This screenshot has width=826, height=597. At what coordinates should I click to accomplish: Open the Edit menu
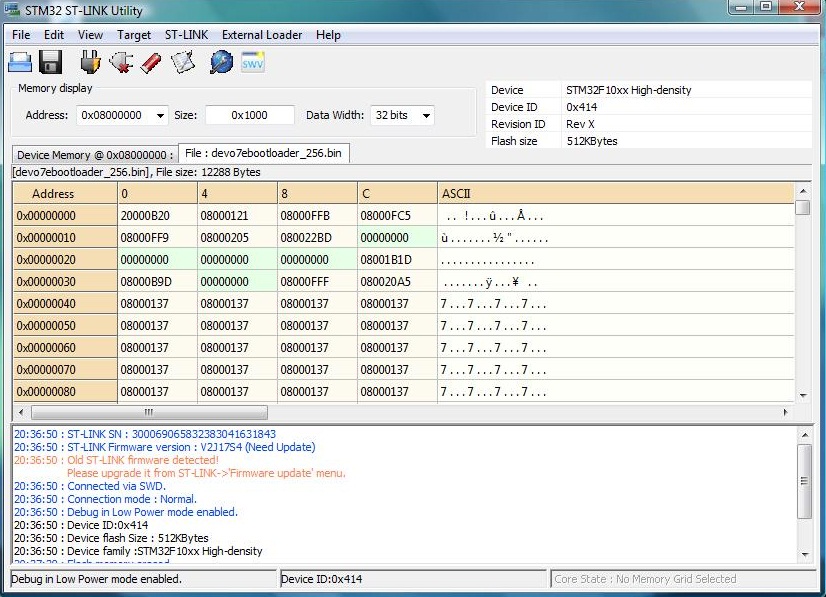coord(54,35)
